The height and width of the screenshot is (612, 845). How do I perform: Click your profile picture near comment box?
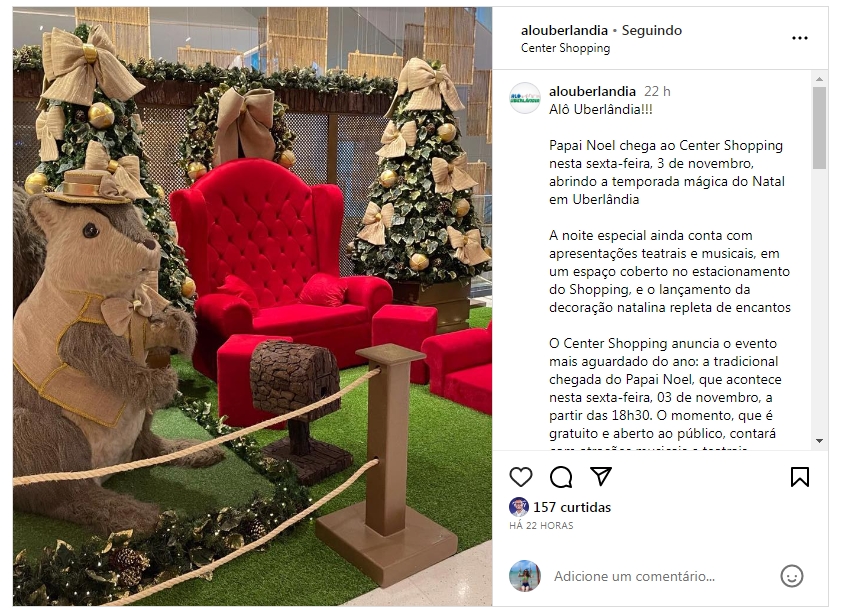(x=524, y=576)
